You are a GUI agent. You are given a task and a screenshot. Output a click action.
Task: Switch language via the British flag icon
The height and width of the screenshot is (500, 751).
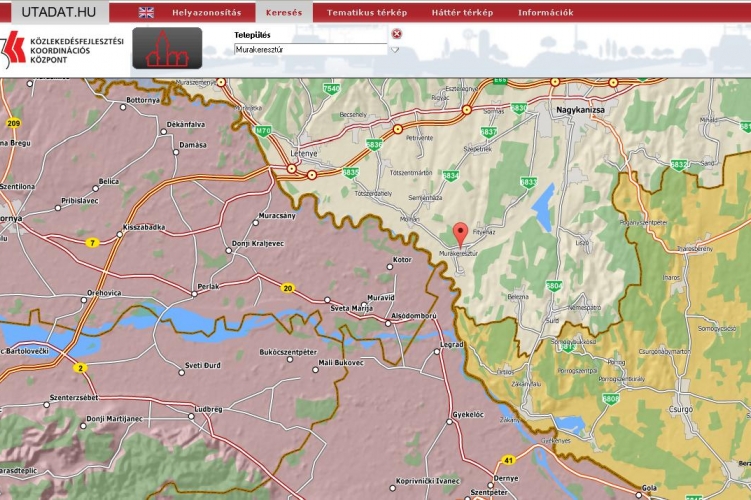pos(146,13)
